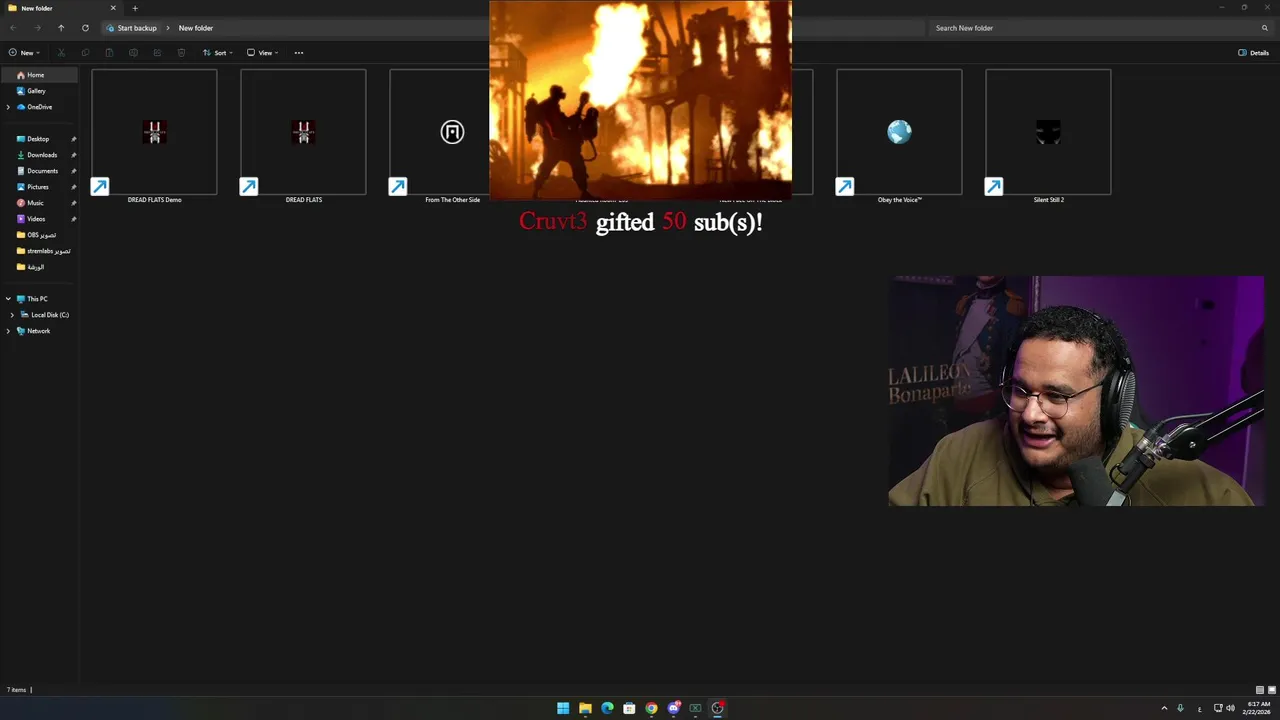
Task: Expand the breadcrumb chevron after Start backup
Action: click(168, 28)
